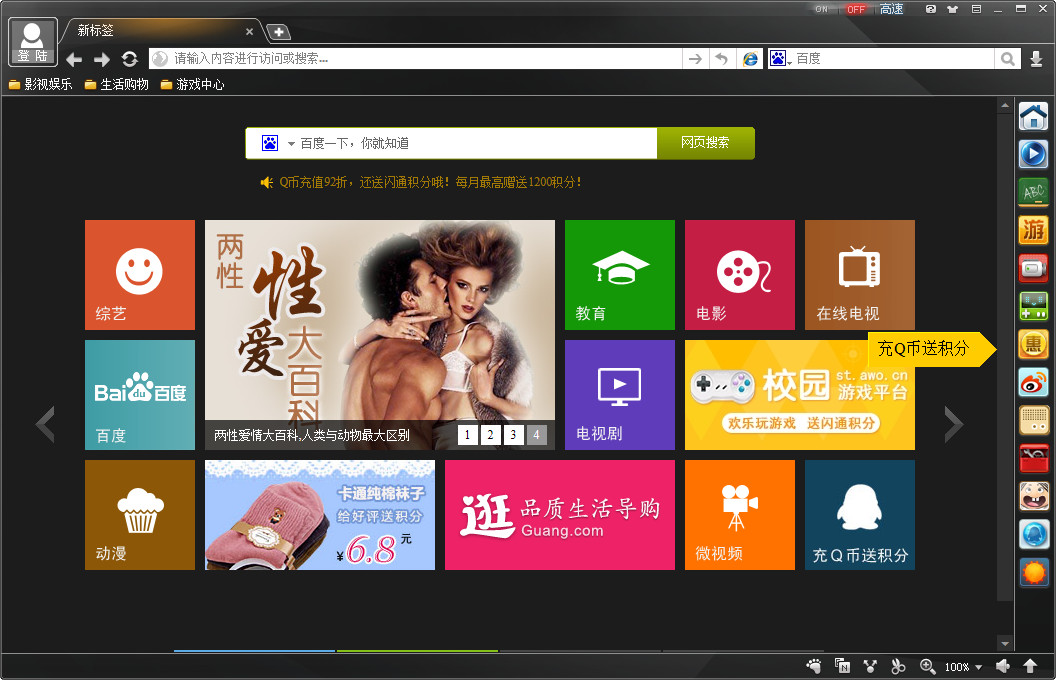The image size is (1056, 680).
Task: Click the 百度 toolbar search field
Action: pos(894,59)
